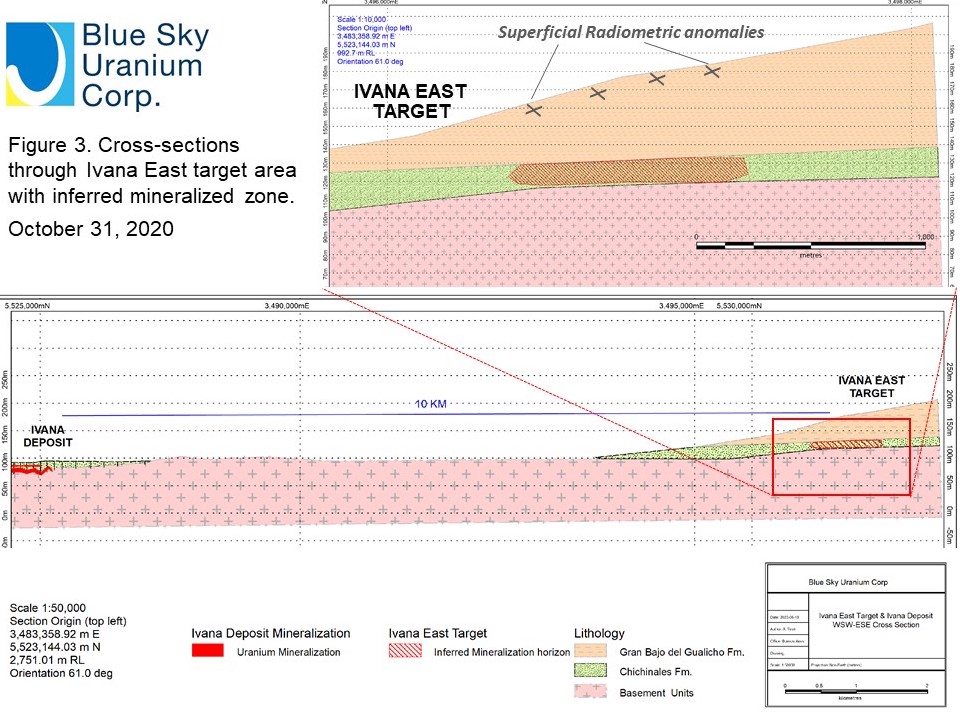This screenshot has height=715, width=960.
Task: Select the hatched Inferred Mineralization horizon legend swatch
Action: [x=407, y=653]
